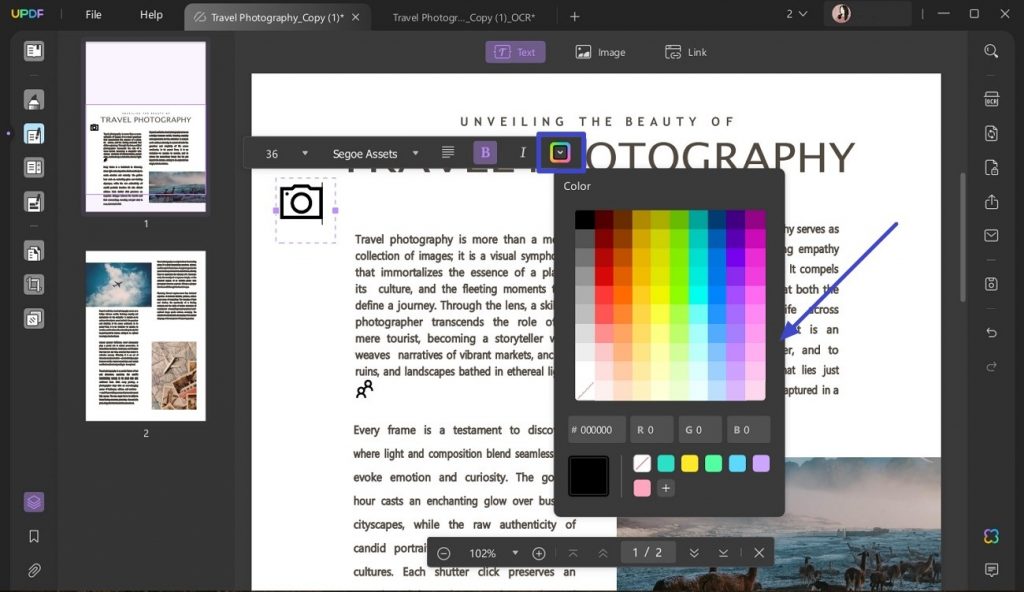Viewport: 1024px width, 592px height.
Task: Open the Segoe Assets font dropdown
Action: 375,153
